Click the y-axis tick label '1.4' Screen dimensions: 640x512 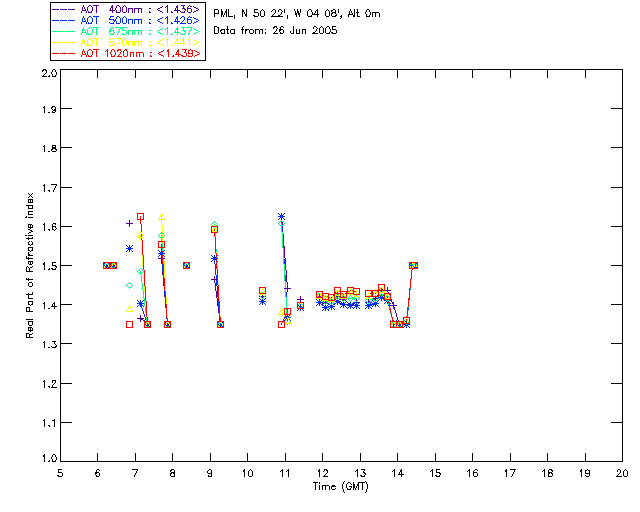49,305
